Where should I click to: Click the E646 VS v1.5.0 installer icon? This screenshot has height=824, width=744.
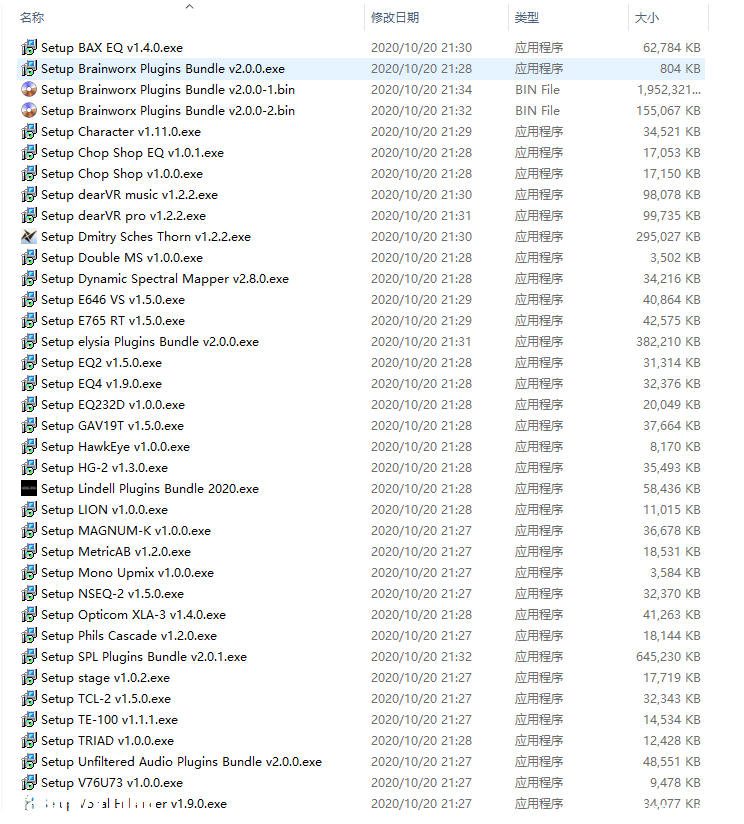point(29,300)
